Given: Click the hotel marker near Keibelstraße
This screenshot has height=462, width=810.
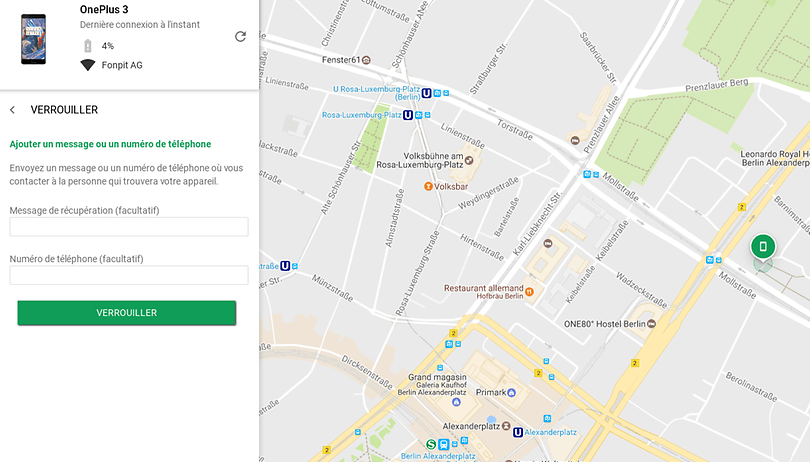Looking at the screenshot, I should (548, 243).
